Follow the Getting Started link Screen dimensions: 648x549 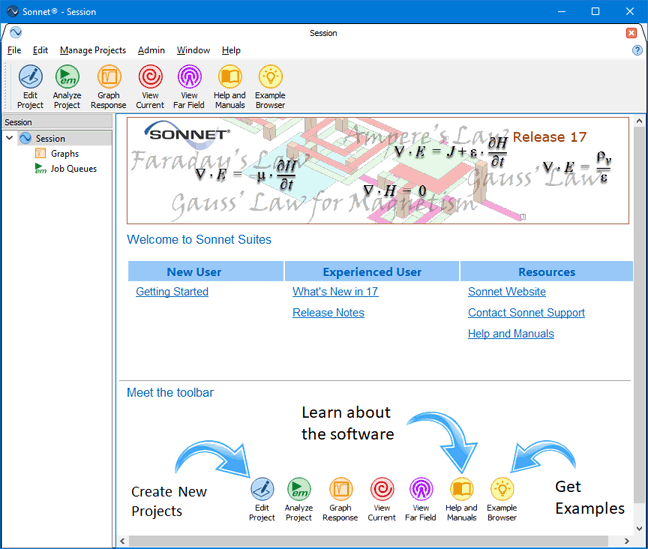click(172, 291)
